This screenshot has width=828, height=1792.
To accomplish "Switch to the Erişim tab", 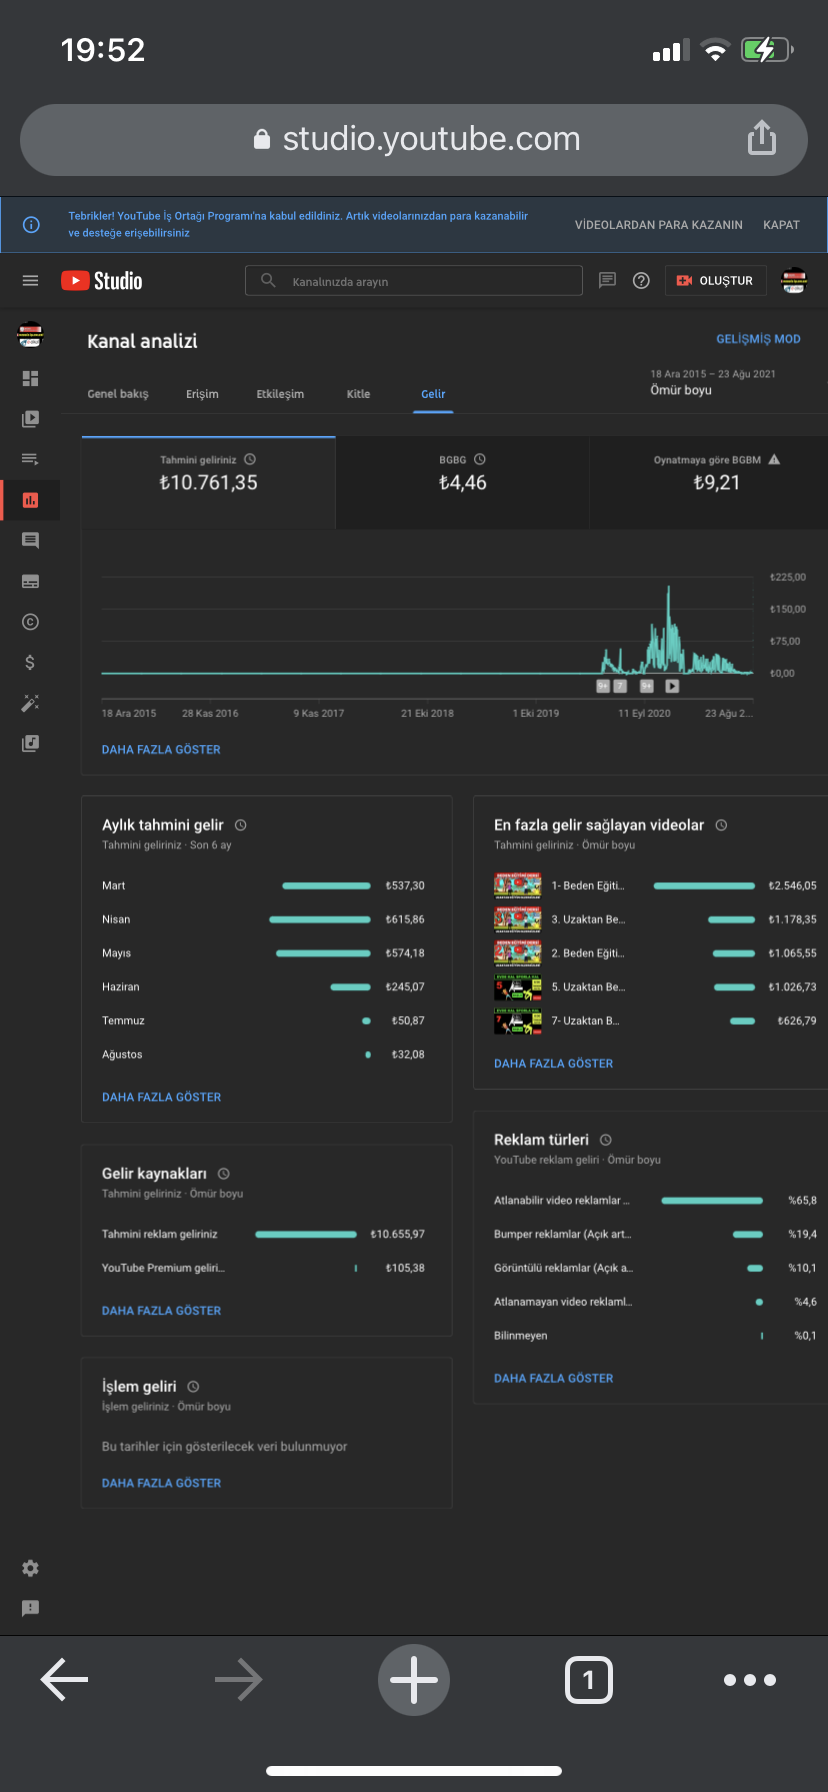I will coord(202,394).
